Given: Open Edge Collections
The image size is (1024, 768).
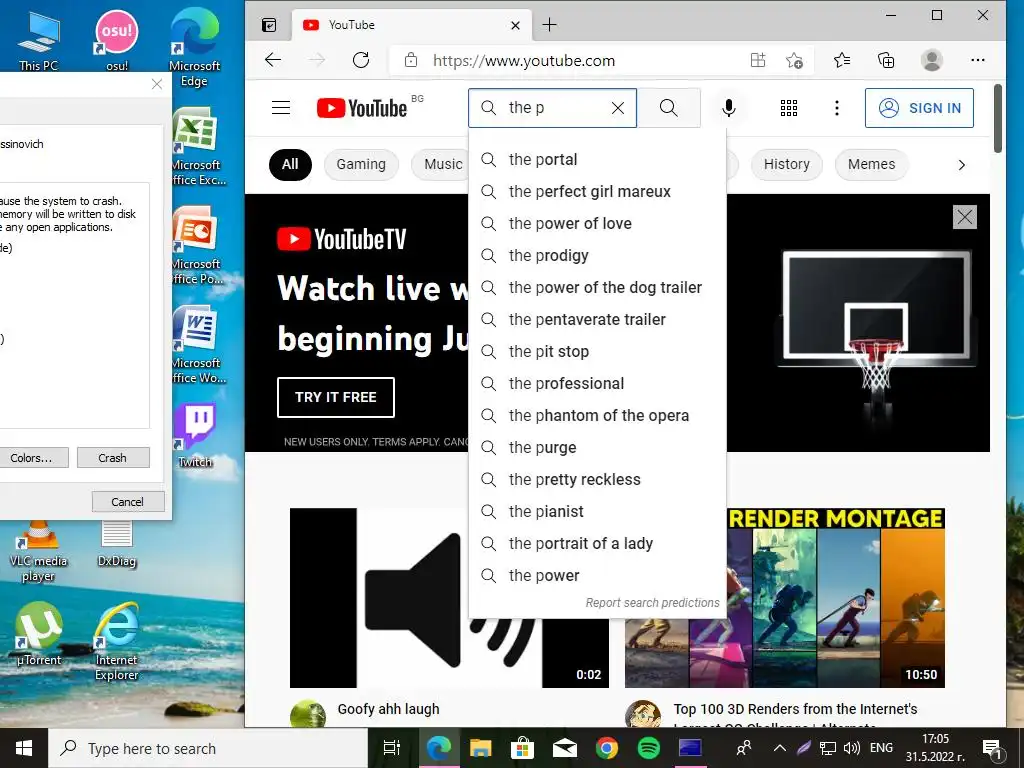Looking at the screenshot, I should (x=886, y=60).
